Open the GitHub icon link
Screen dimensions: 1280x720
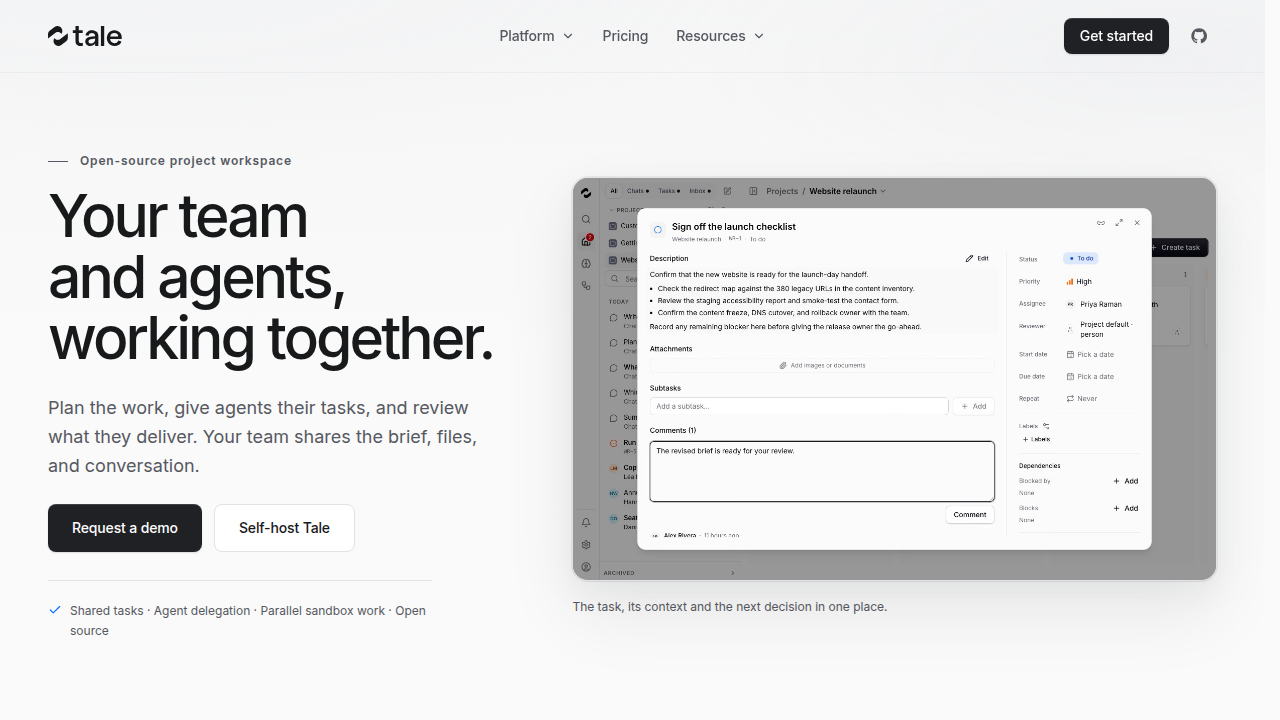coord(1199,36)
